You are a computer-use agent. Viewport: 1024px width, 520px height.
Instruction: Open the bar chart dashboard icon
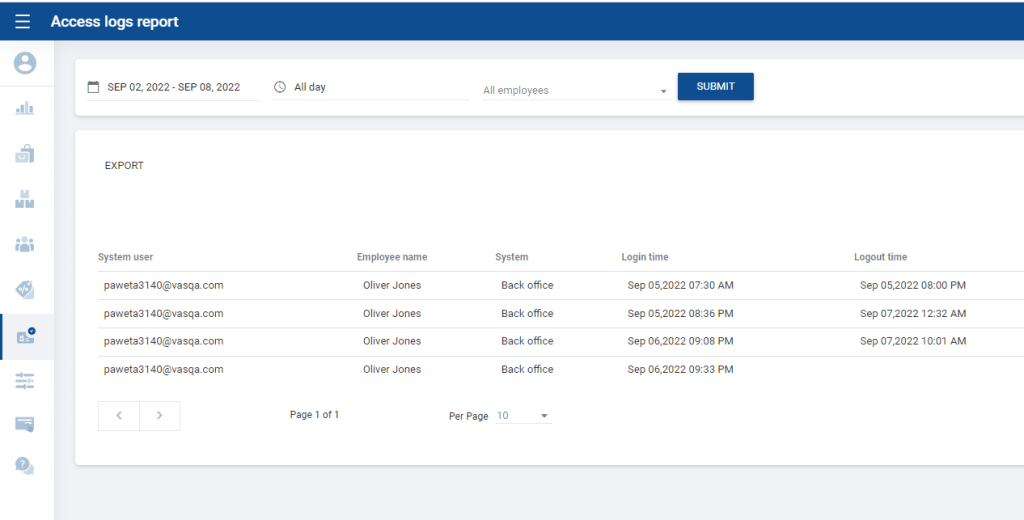pos(25,108)
